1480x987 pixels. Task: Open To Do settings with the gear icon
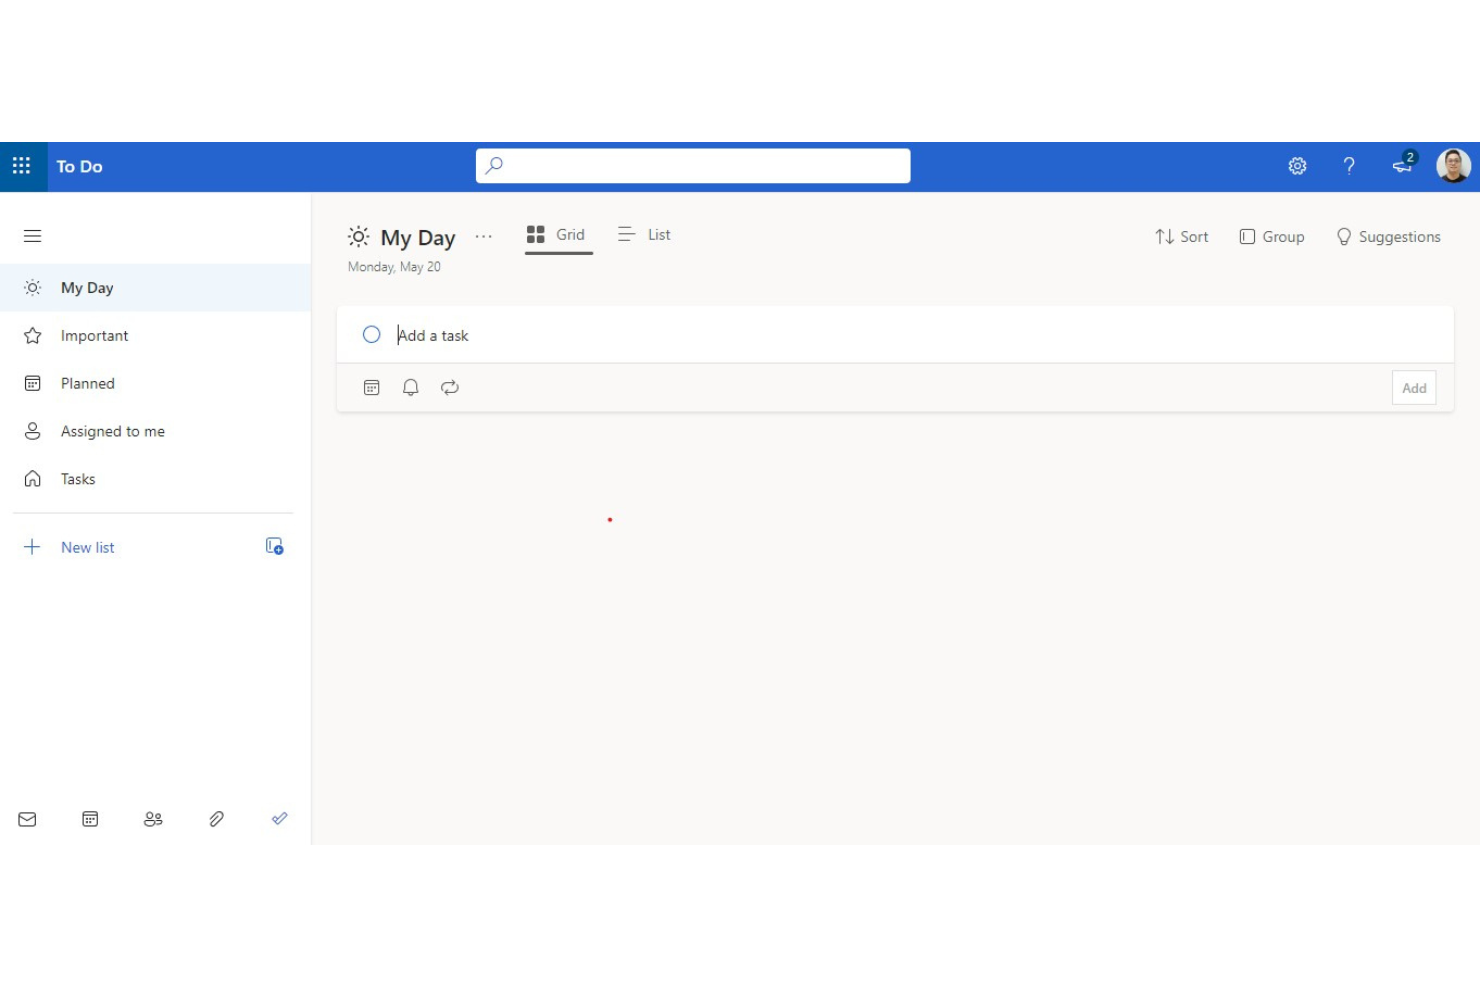coord(1297,166)
